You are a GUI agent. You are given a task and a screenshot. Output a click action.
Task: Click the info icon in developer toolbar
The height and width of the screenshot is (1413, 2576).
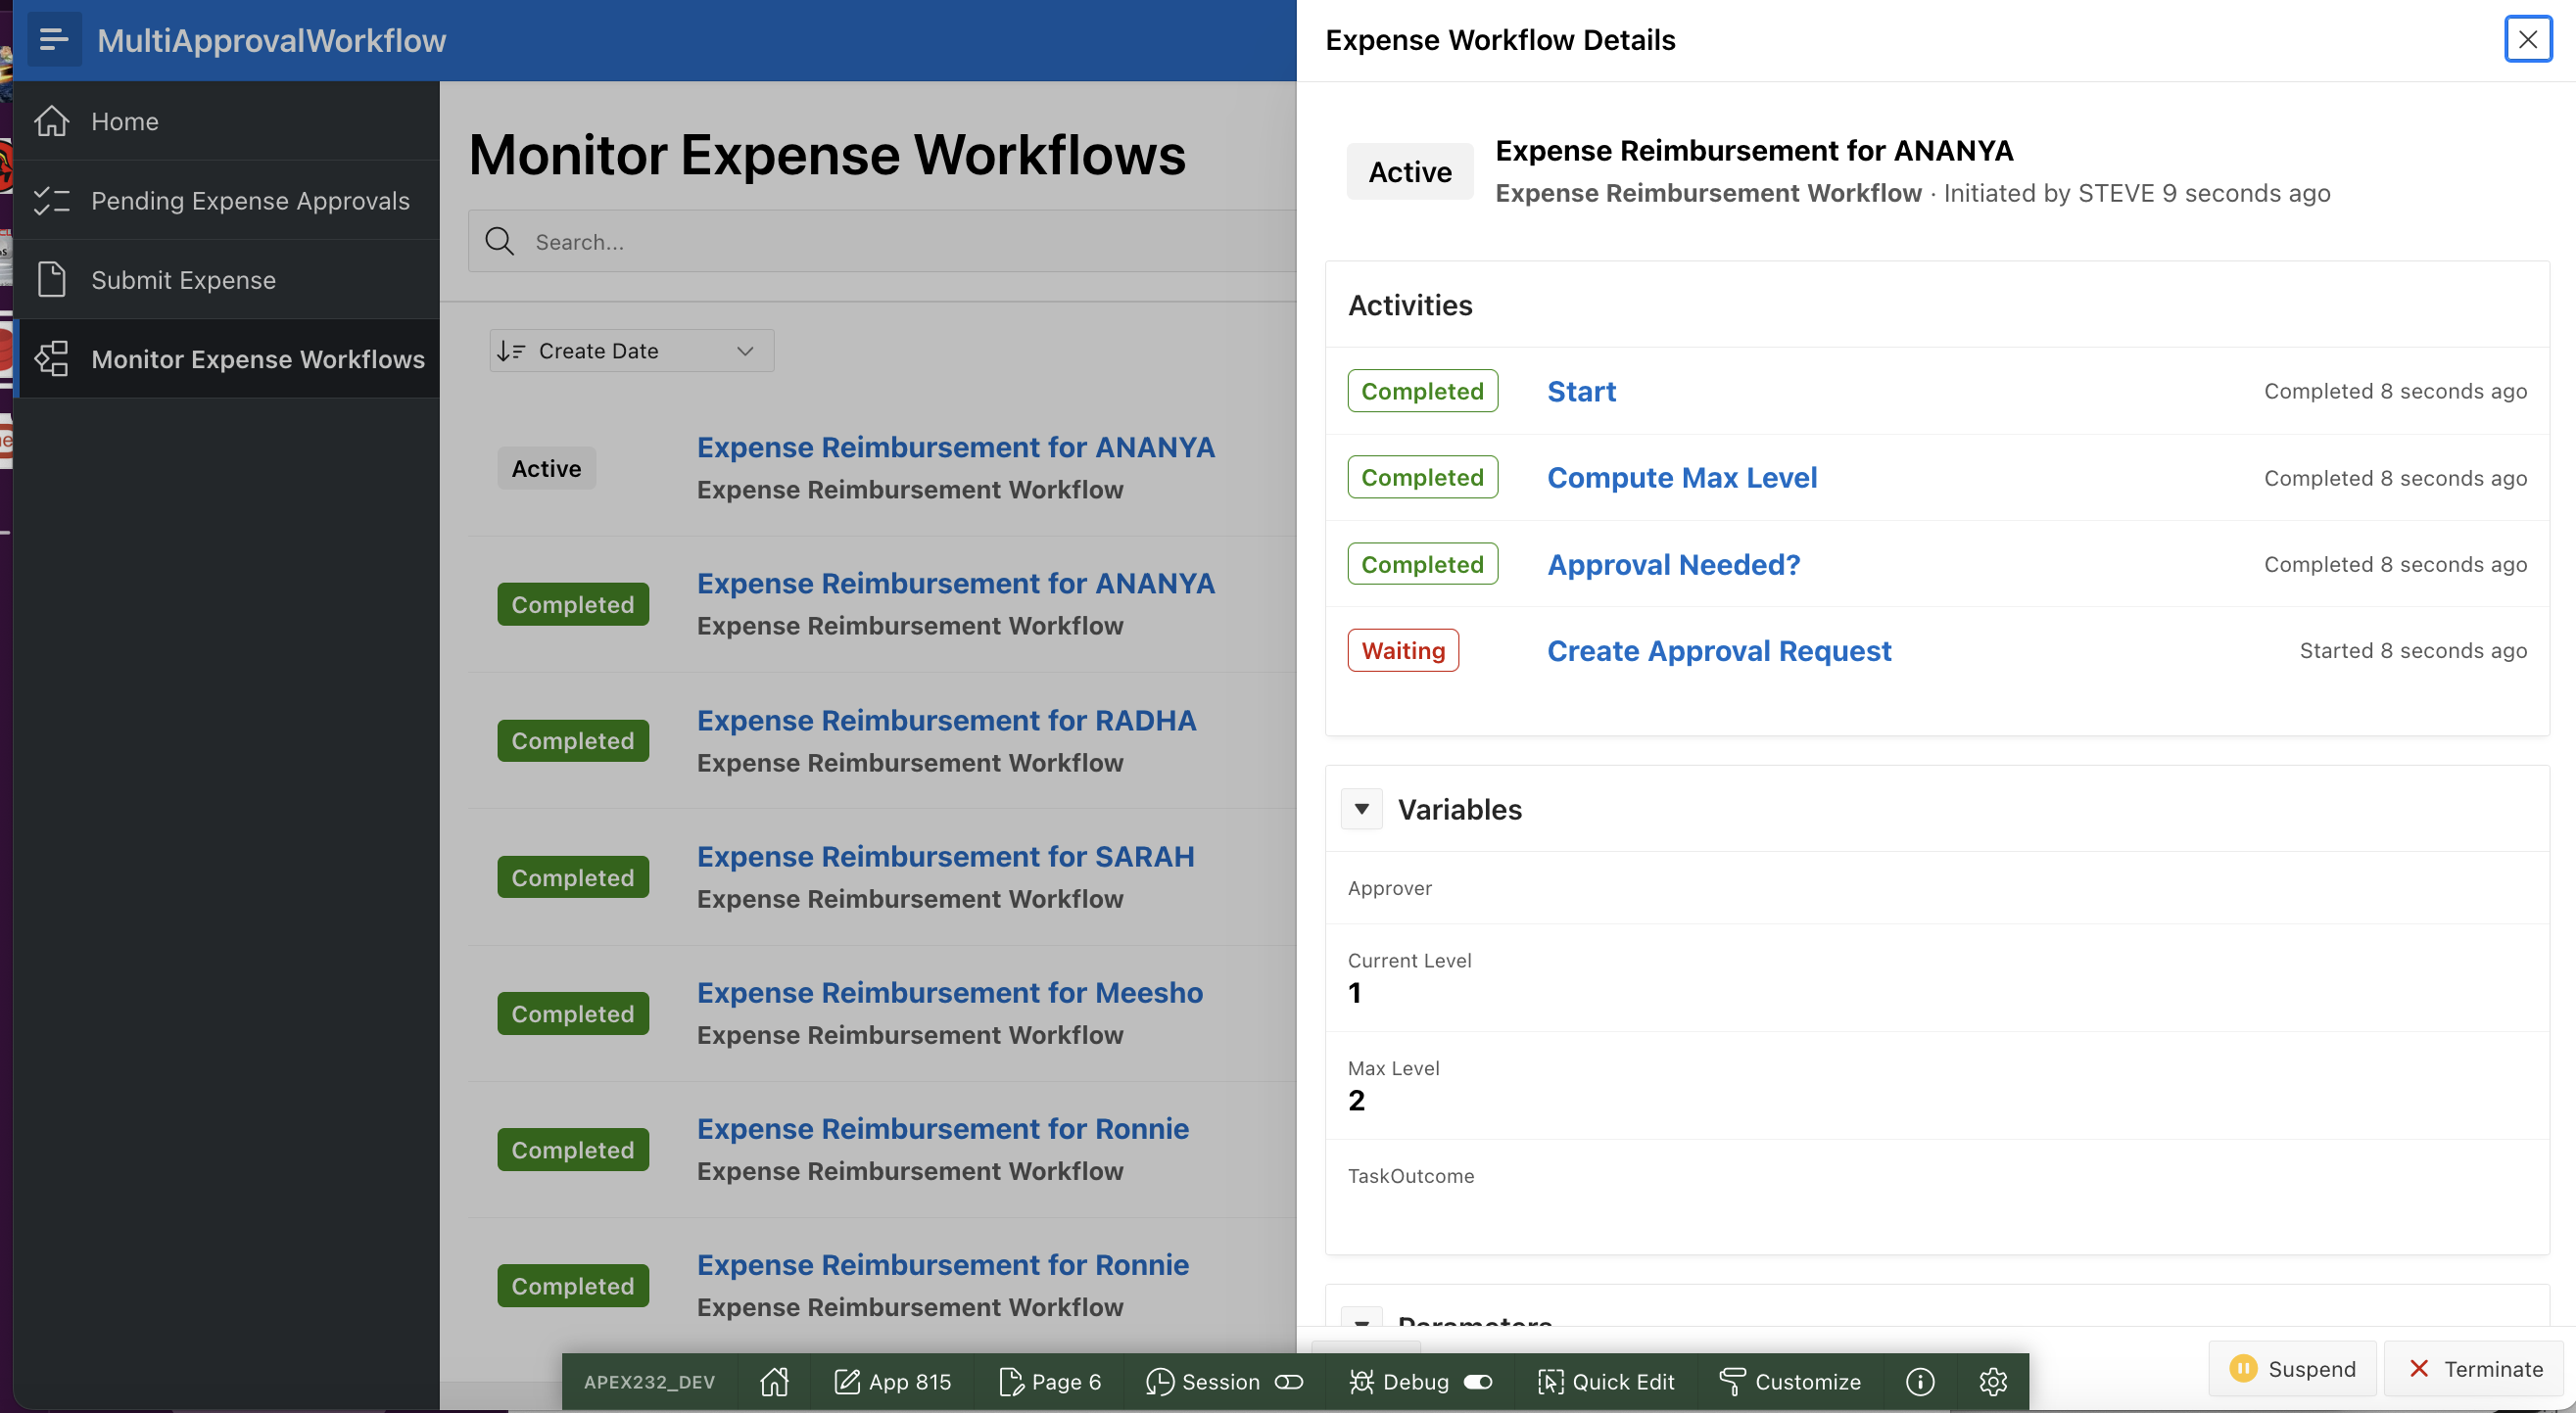click(1919, 1381)
